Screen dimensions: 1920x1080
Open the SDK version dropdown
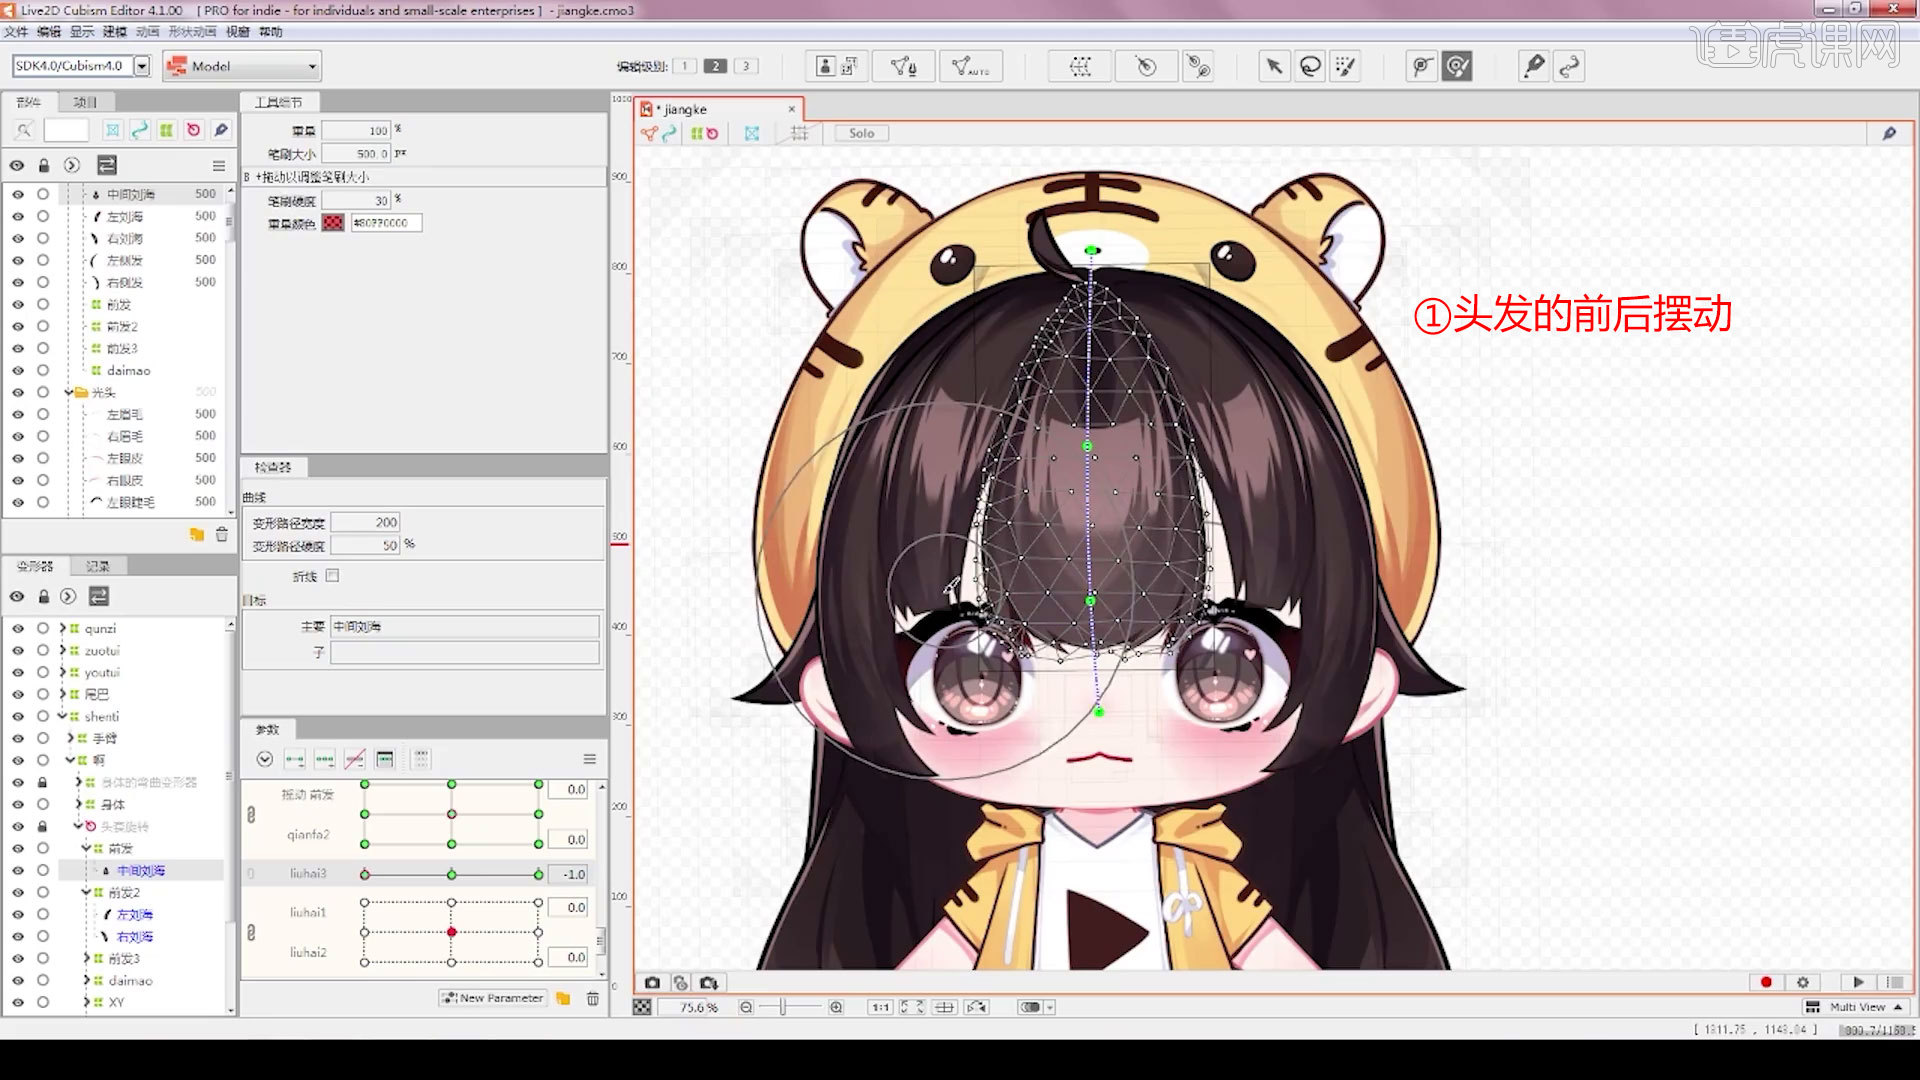click(x=142, y=67)
